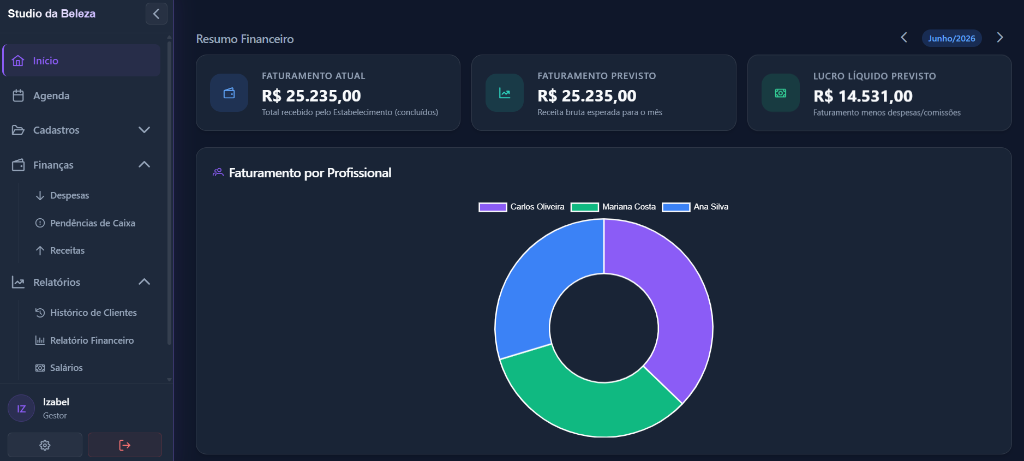Click the Início house icon
The width and height of the screenshot is (1024, 461).
(18, 61)
